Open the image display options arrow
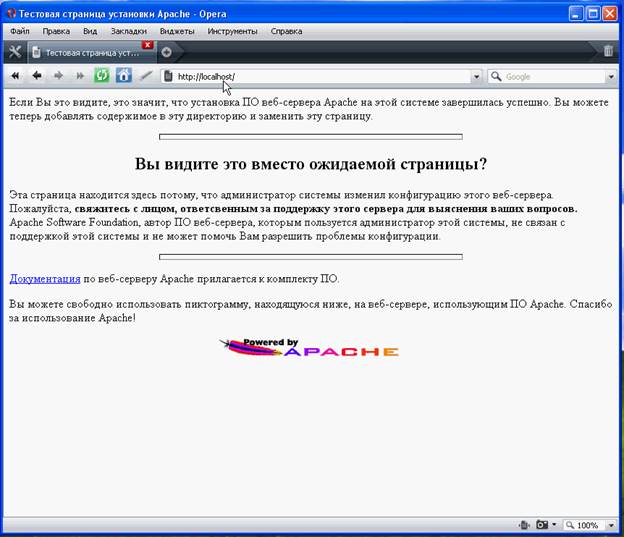The image size is (624, 537). pos(554,525)
